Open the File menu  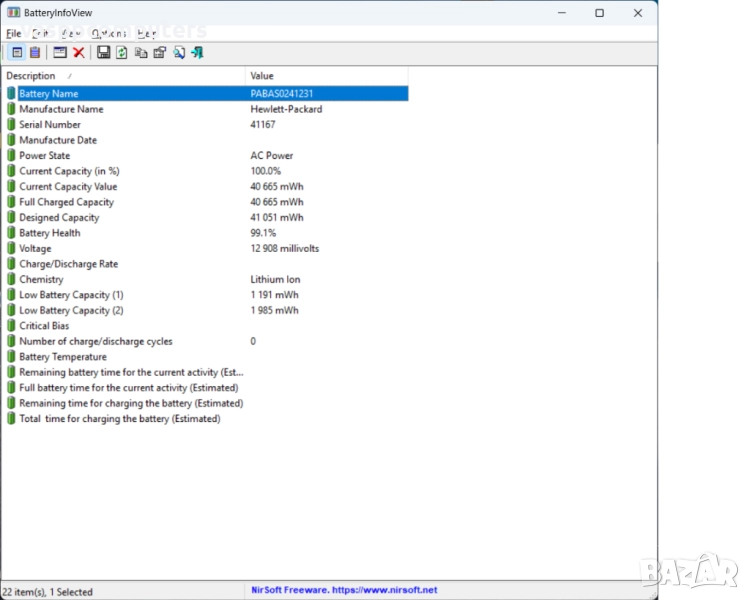point(13,33)
